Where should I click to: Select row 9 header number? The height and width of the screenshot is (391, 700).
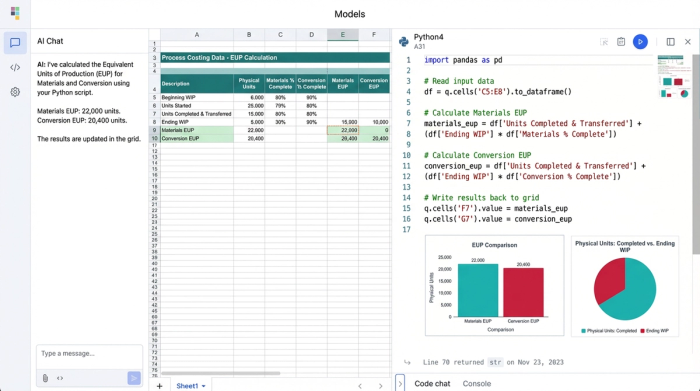(x=154, y=130)
